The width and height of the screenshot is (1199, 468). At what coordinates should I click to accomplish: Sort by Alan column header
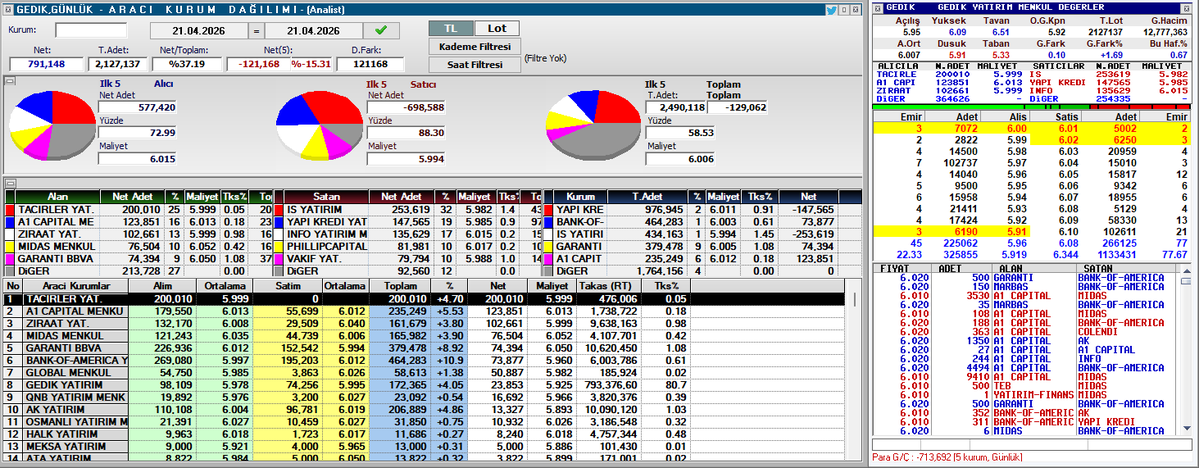coord(58,197)
